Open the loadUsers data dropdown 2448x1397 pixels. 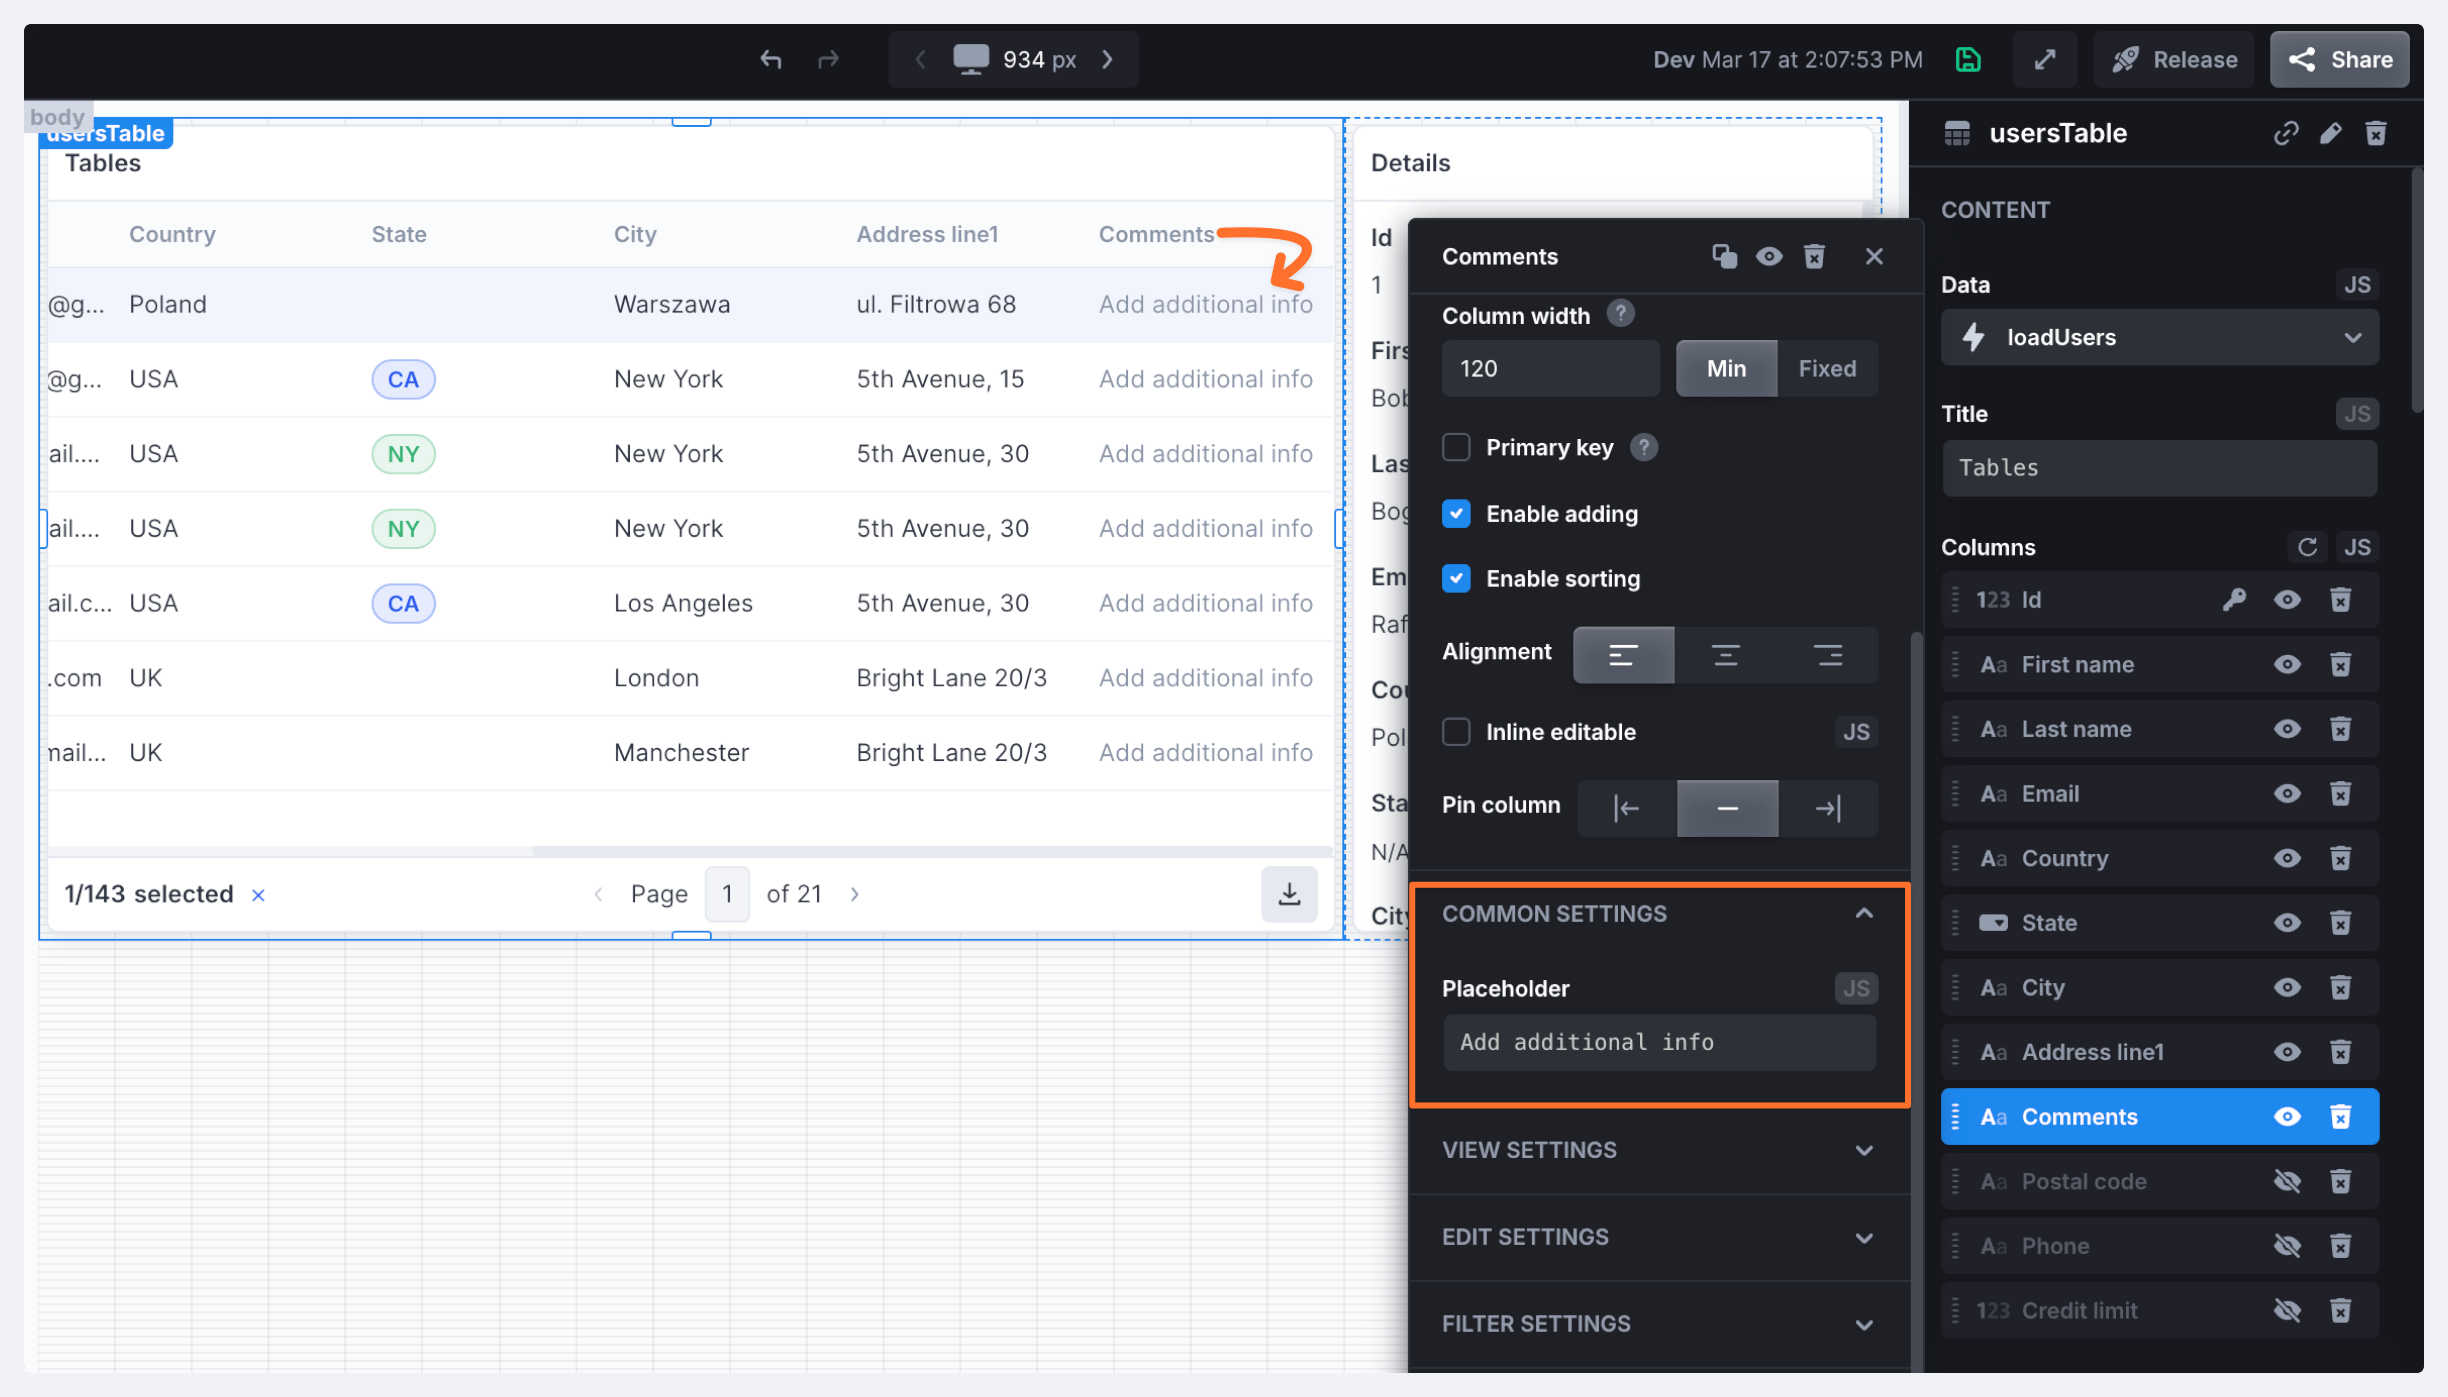click(2159, 337)
